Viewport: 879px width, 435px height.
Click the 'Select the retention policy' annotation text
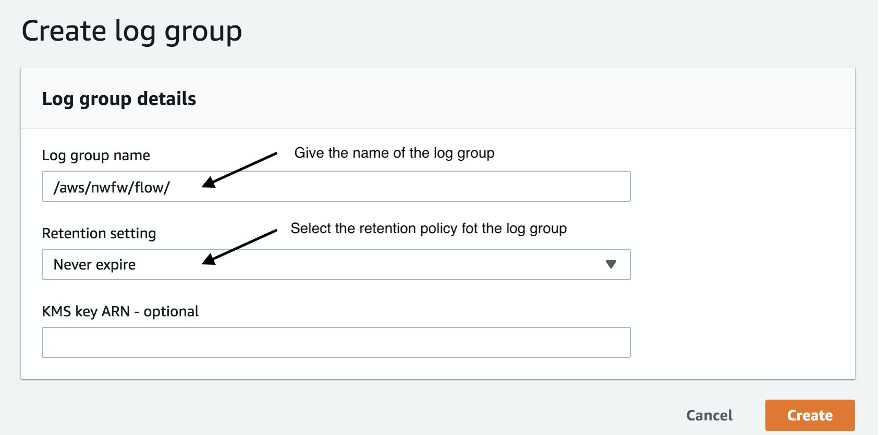tap(428, 229)
